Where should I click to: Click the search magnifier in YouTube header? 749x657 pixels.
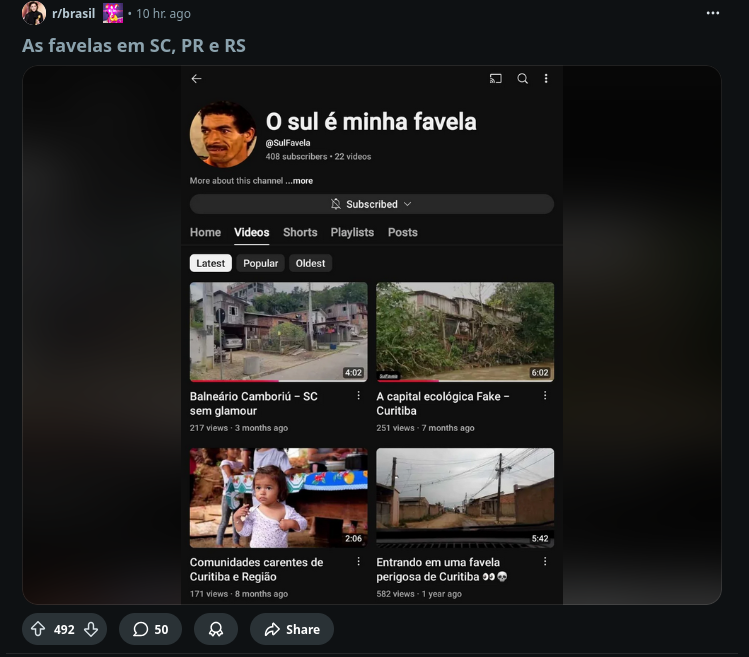[x=523, y=78]
